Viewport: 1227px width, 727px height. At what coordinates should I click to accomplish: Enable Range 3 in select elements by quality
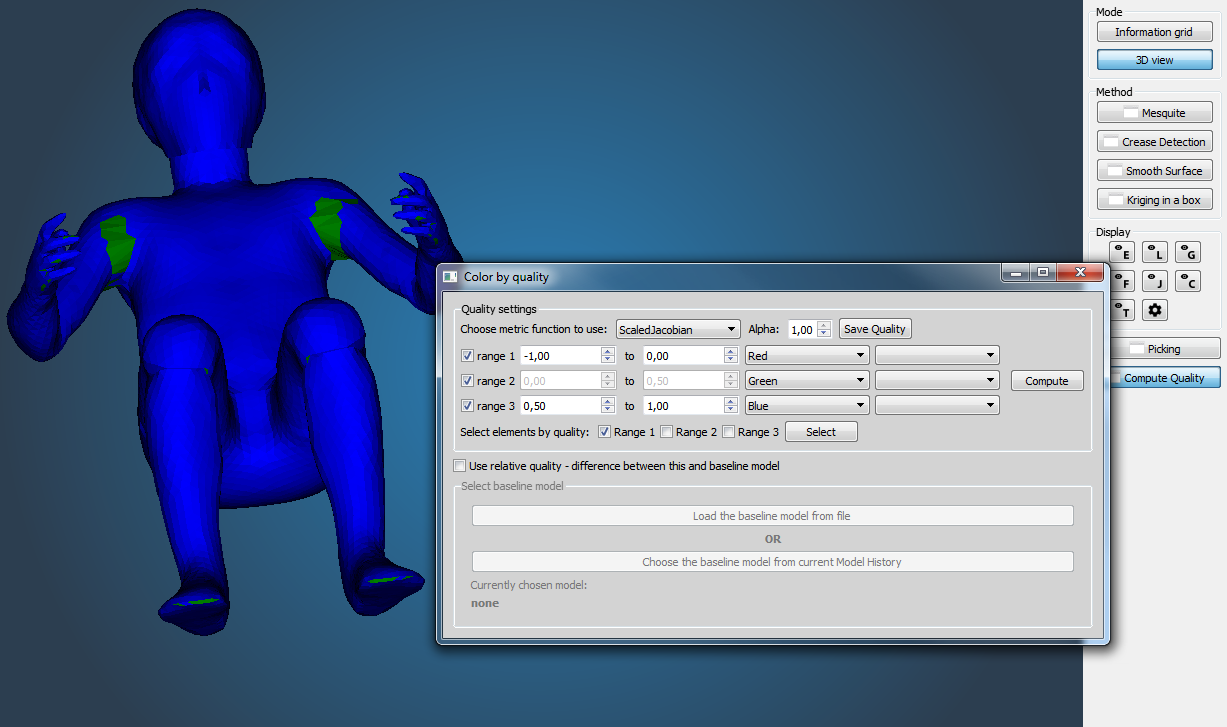[728, 432]
